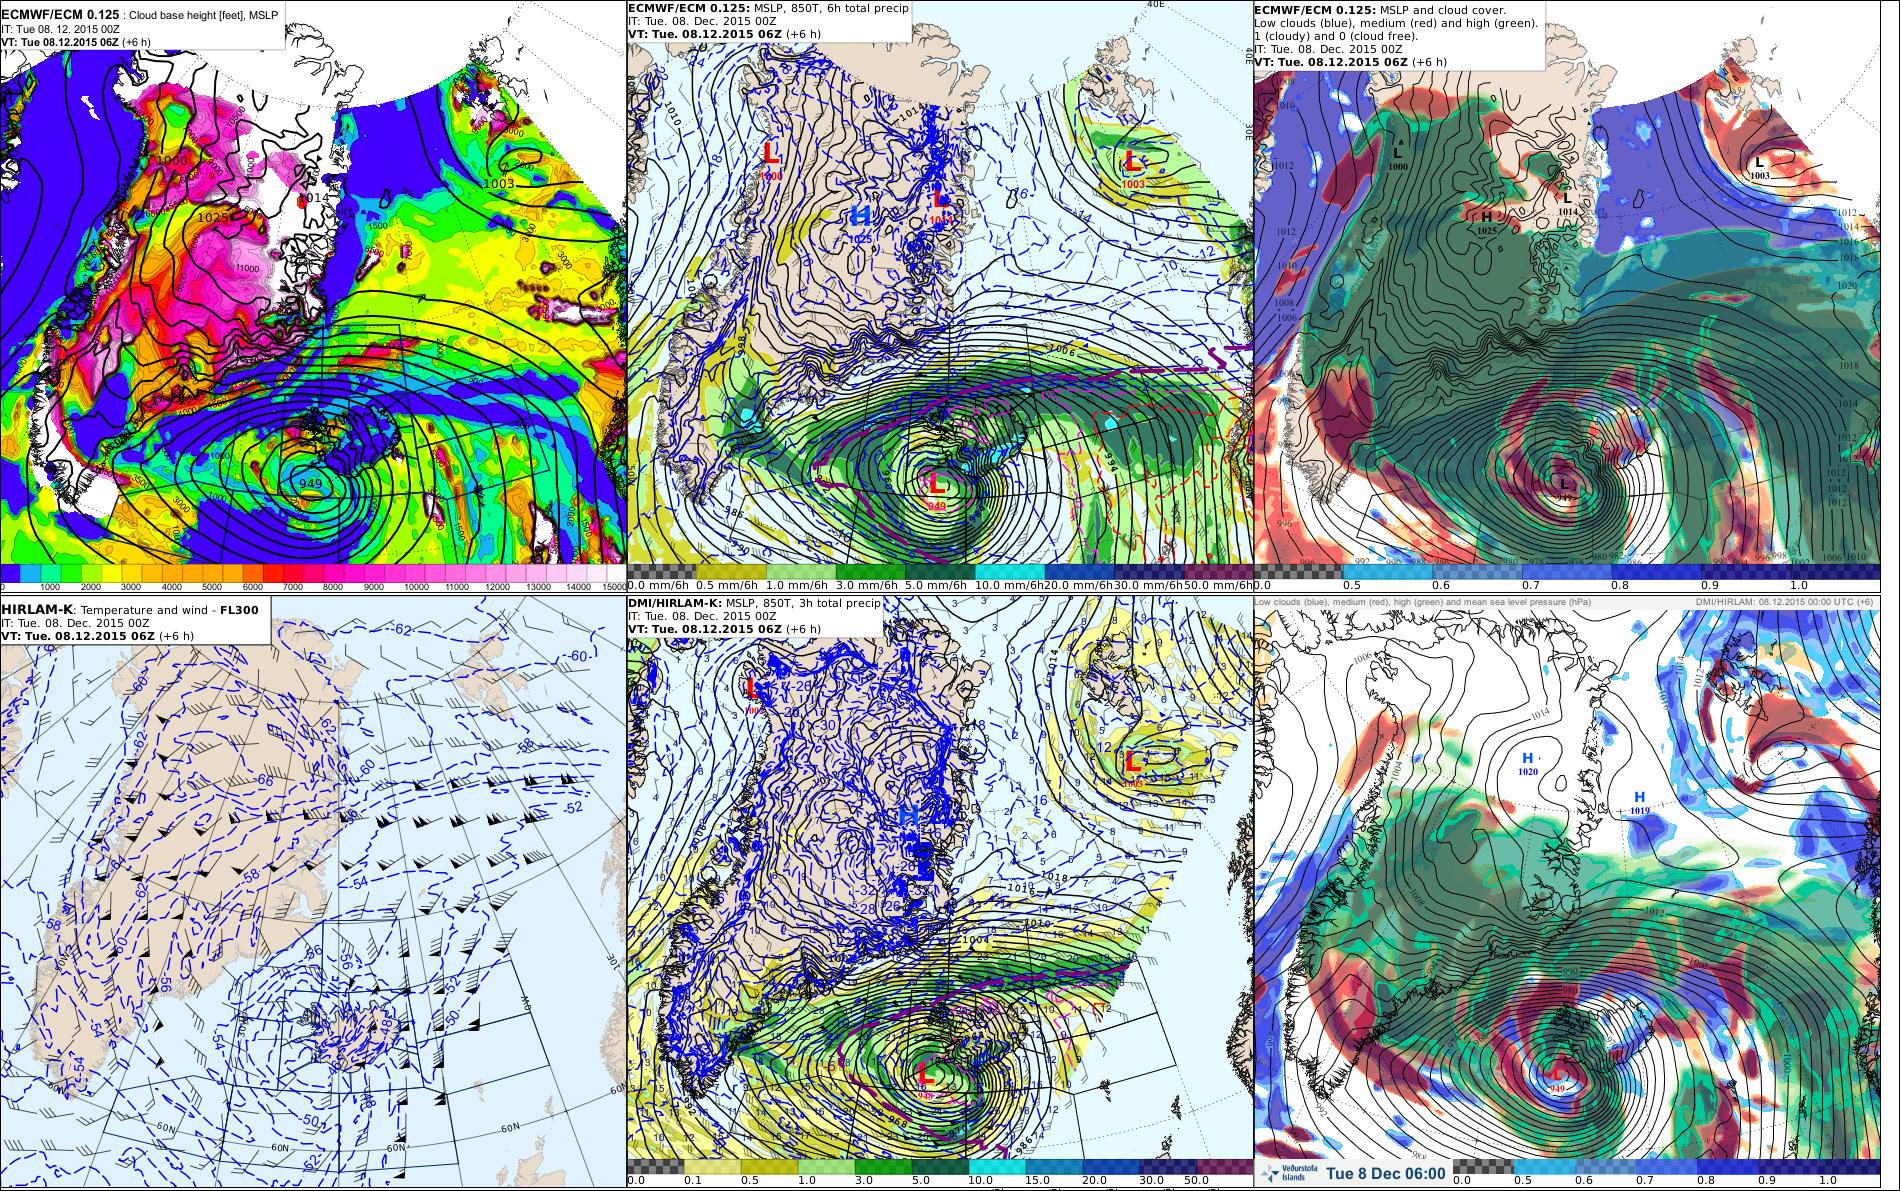Click the blue H 1019 marker in DMI/HIRLAM cloud map
Viewport: 1900px width, 1191px height.
(1640, 802)
